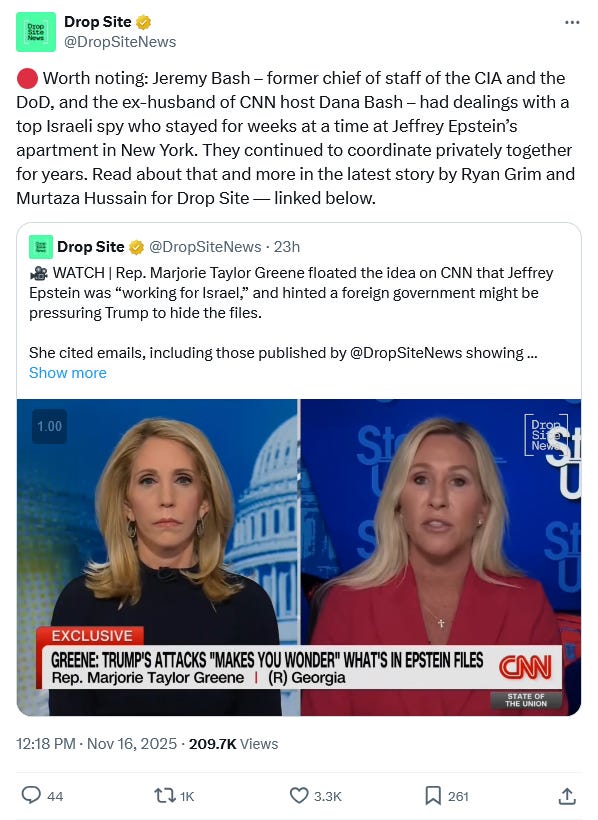The image size is (598, 820).
Task: Open the @DropSiteNews handle in header
Action: pyautogui.click(x=120, y=42)
